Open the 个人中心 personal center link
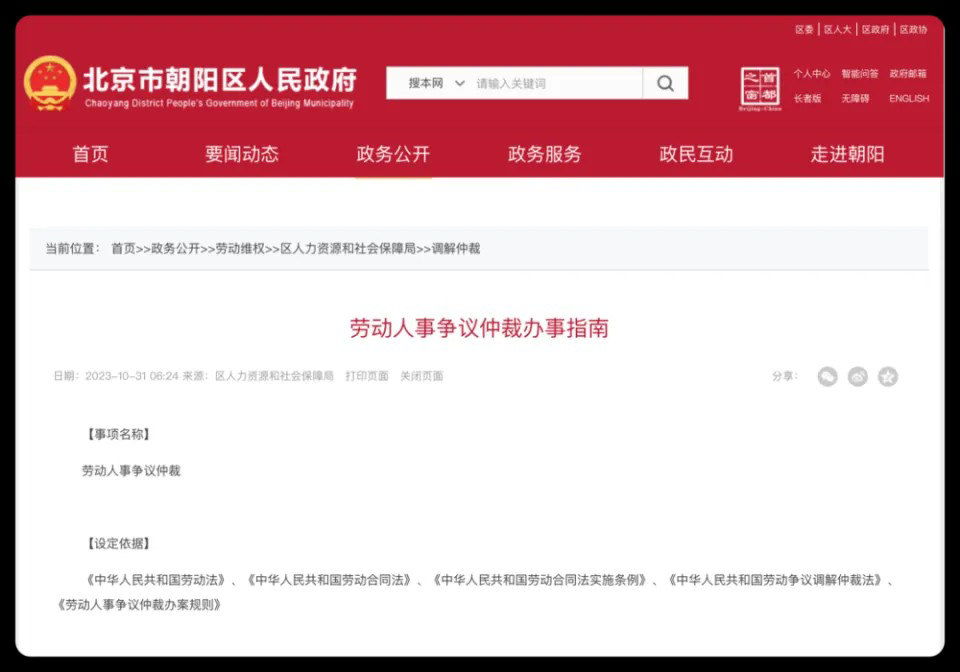Image resolution: width=960 pixels, height=672 pixels. click(x=811, y=74)
